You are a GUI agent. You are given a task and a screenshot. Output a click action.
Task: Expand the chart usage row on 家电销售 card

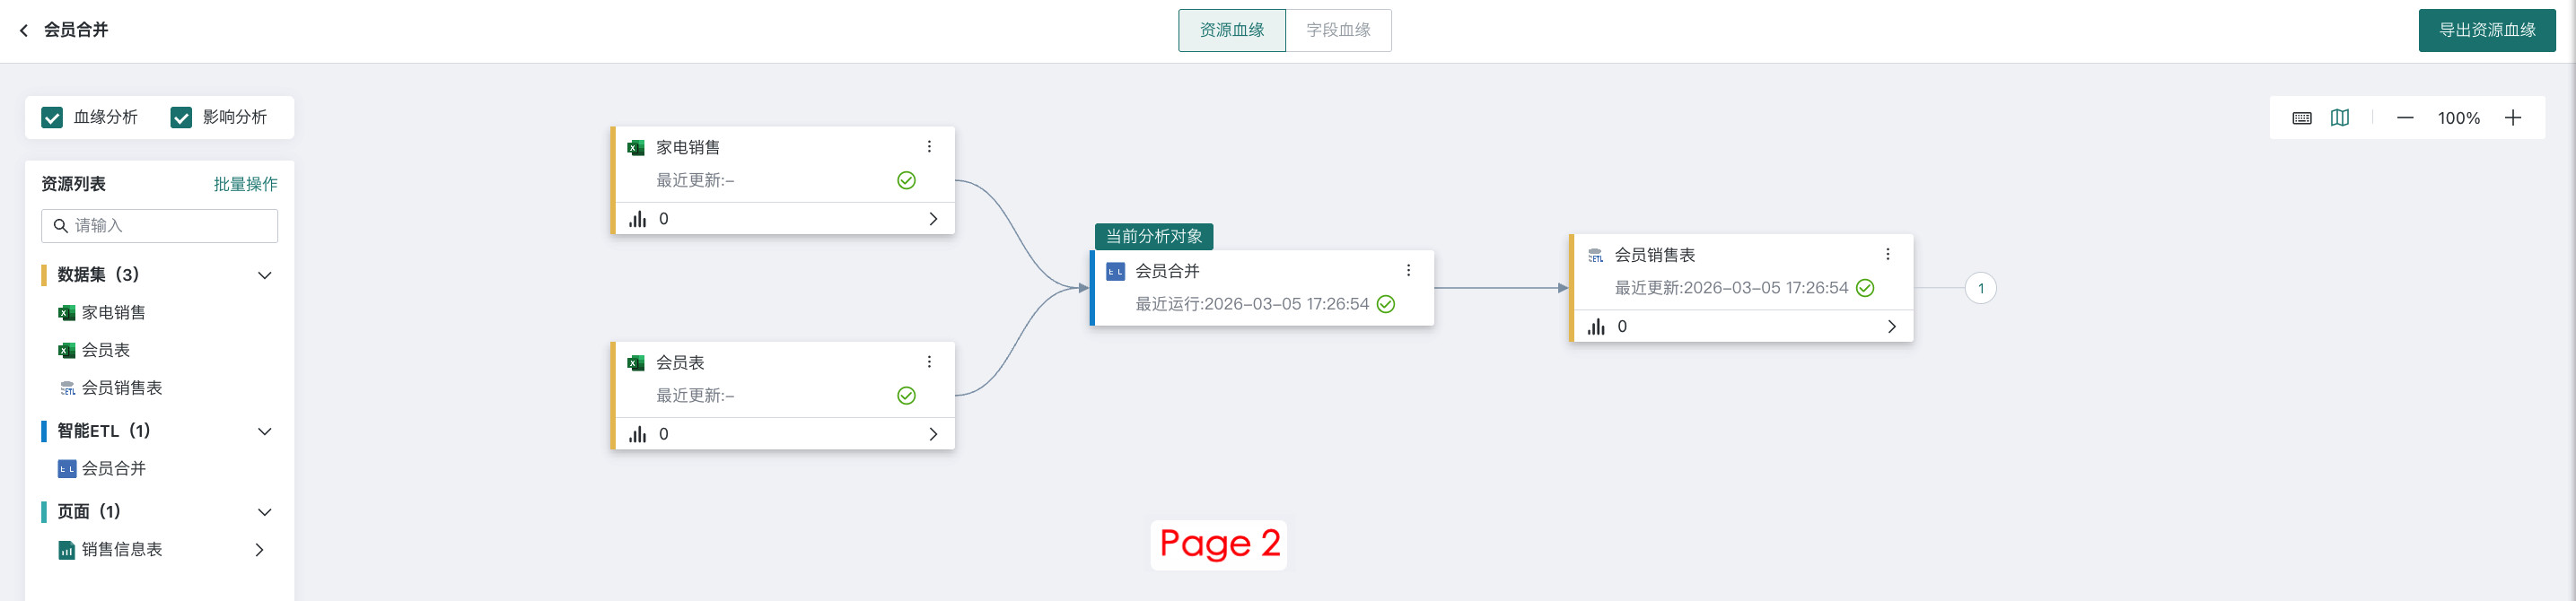click(x=932, y=219)
